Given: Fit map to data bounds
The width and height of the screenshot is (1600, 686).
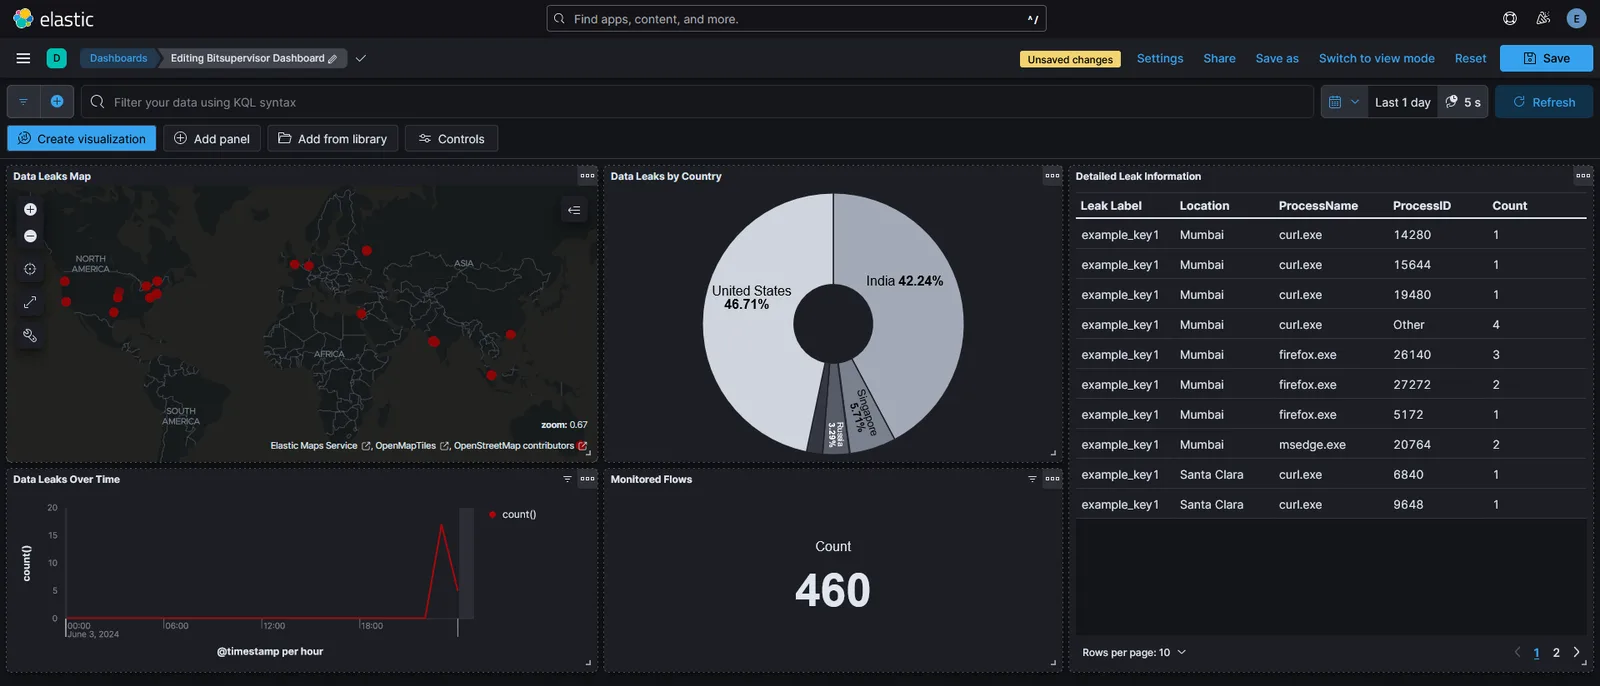Looking at the screenshot, I should pyautogui.click(x=30, y=269).
